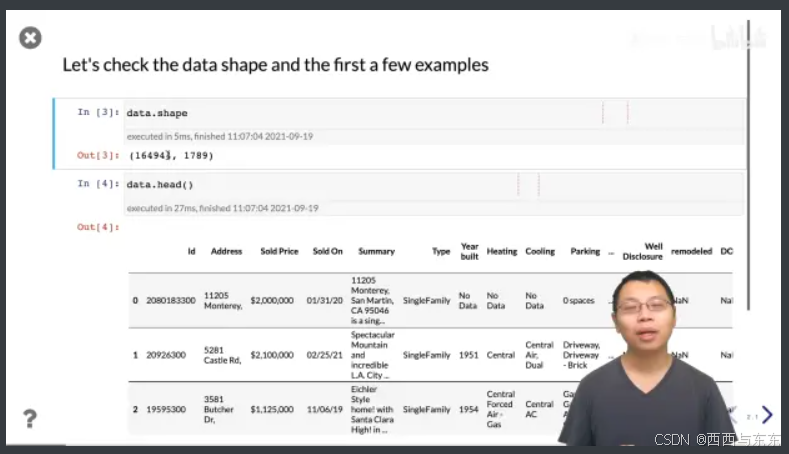
Task: Click 'Driveway, Driveway - Brick' parking cell
Action: 581,355
